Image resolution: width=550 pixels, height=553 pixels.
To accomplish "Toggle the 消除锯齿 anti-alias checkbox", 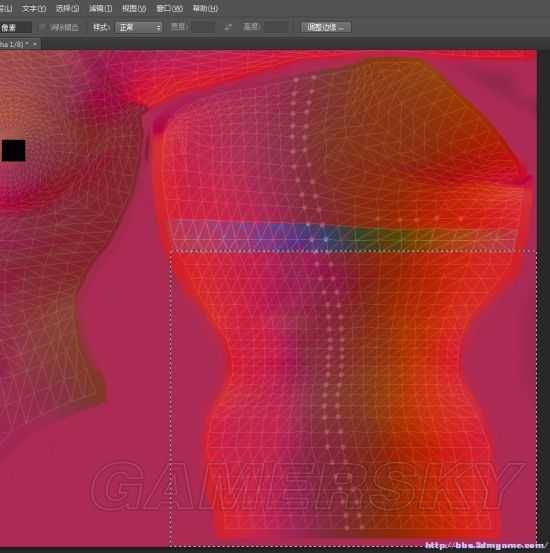I will [42, 27].
